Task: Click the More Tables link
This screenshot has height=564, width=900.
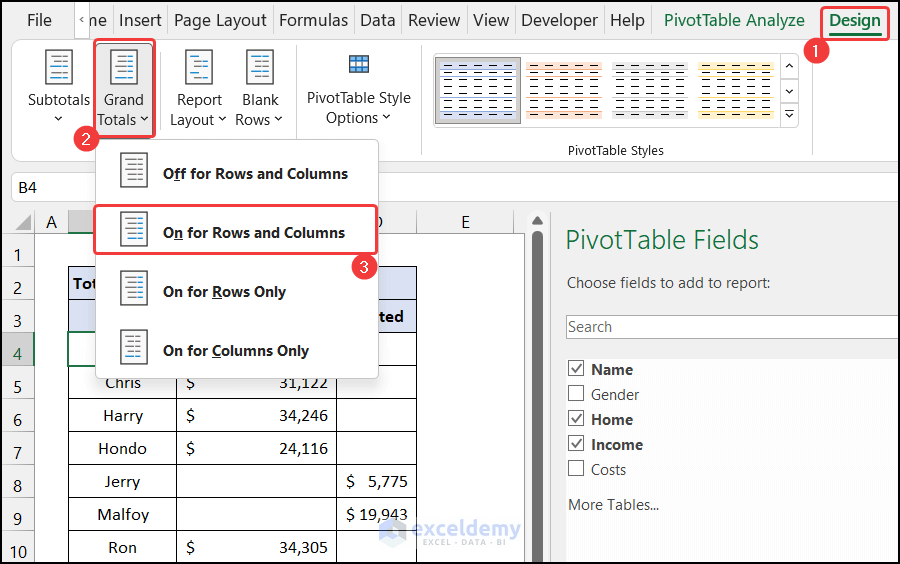Action: pyautogui.click(x=613, y=504)
